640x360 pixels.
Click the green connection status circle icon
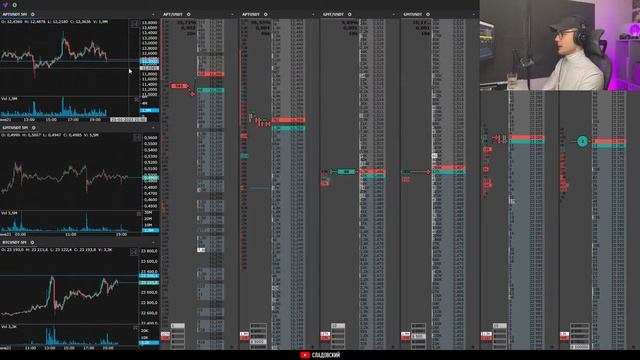(x=15, y=5)
